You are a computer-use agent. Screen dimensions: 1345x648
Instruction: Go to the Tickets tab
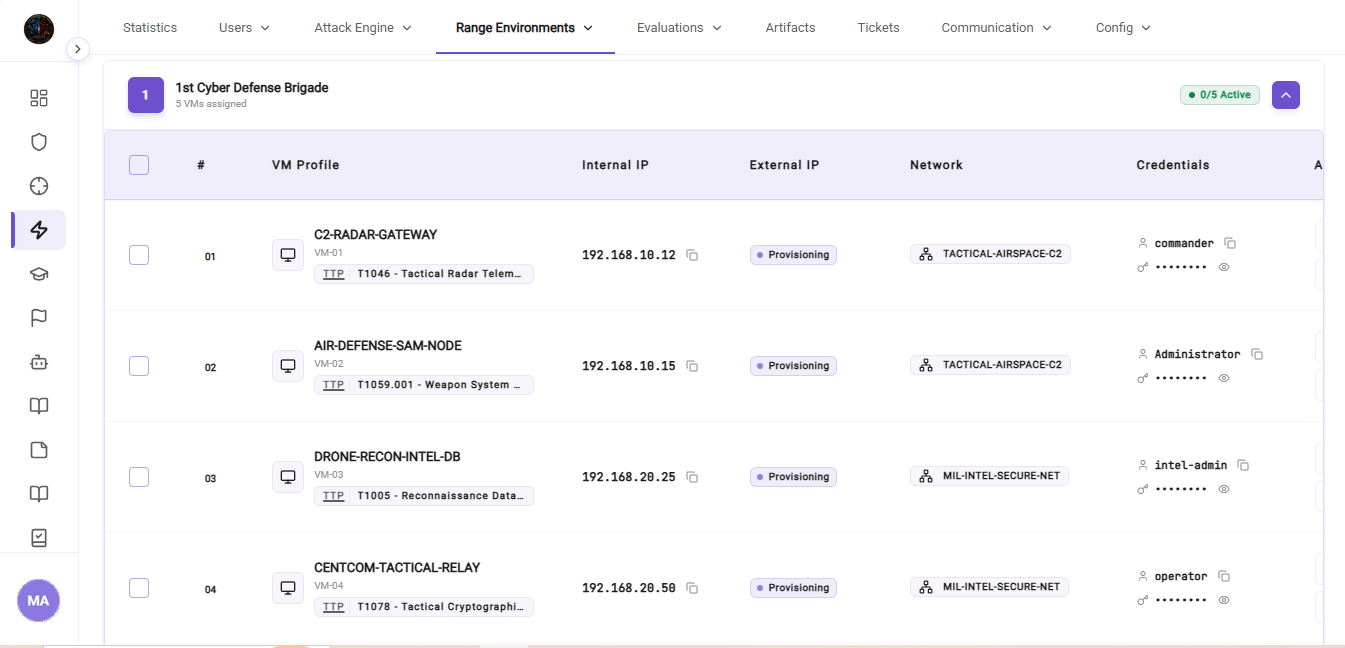pyautogui.click(x=879, y=28)
